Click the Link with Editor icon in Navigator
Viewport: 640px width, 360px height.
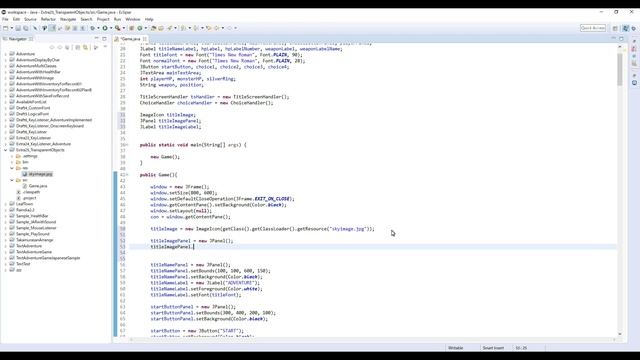[85, 47]
